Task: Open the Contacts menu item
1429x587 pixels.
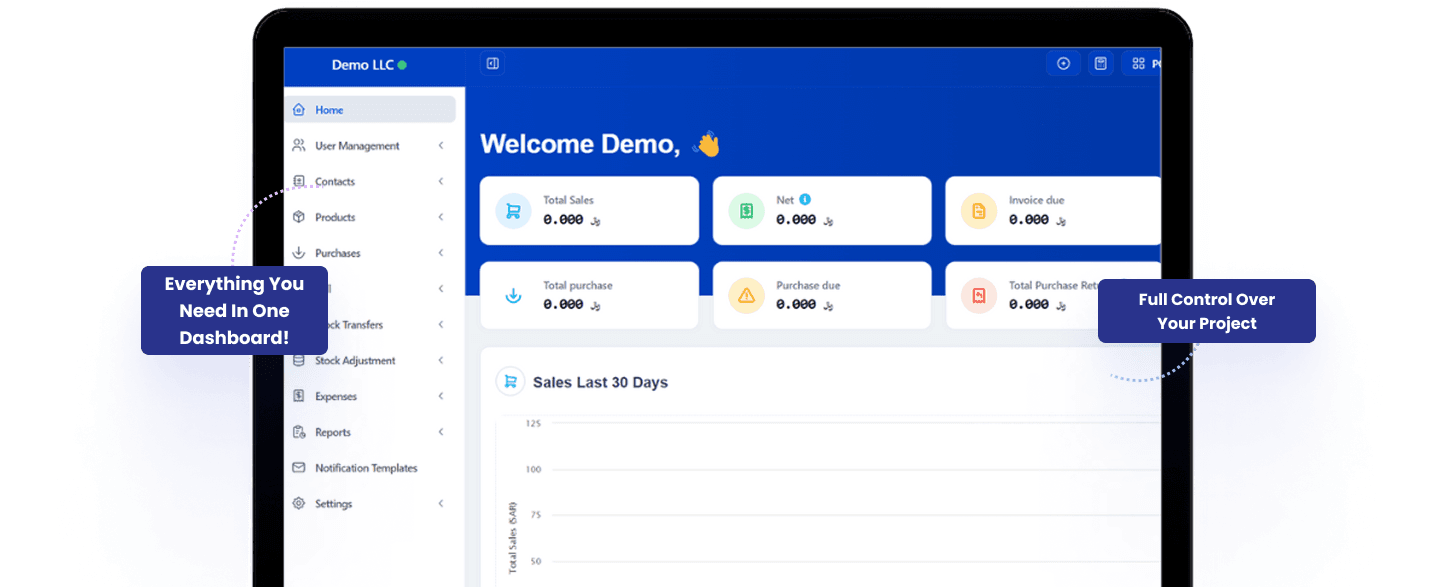Action: coord(369,182)
